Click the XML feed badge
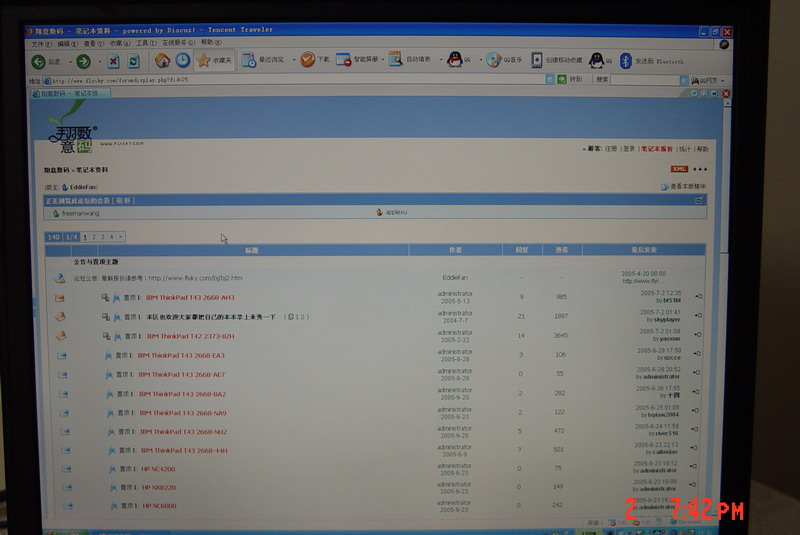 679,169
